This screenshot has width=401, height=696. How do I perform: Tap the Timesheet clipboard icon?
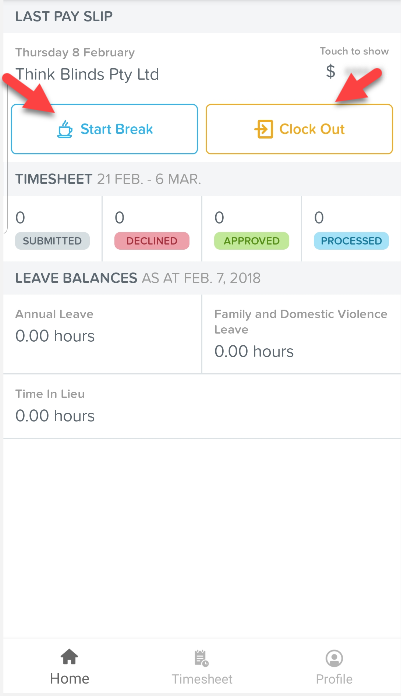(202, 658)
